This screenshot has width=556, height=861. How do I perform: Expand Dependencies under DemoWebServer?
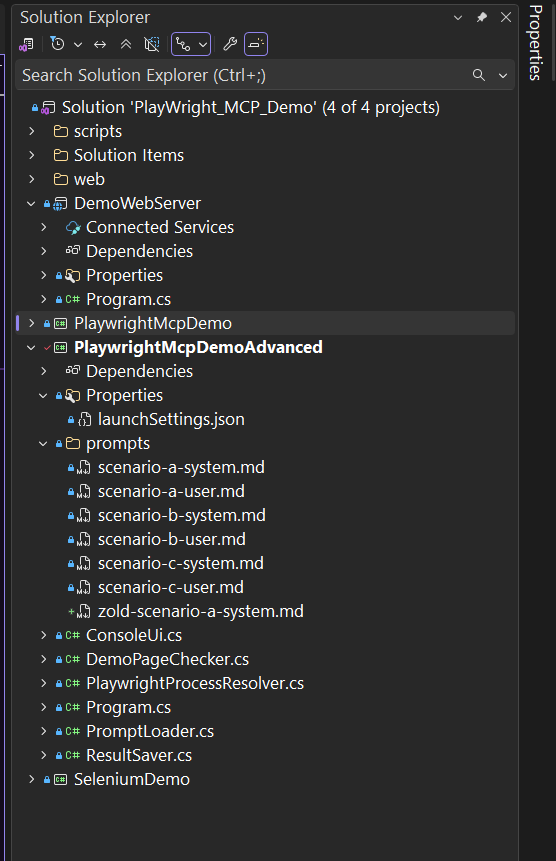(x=44, y=251)
